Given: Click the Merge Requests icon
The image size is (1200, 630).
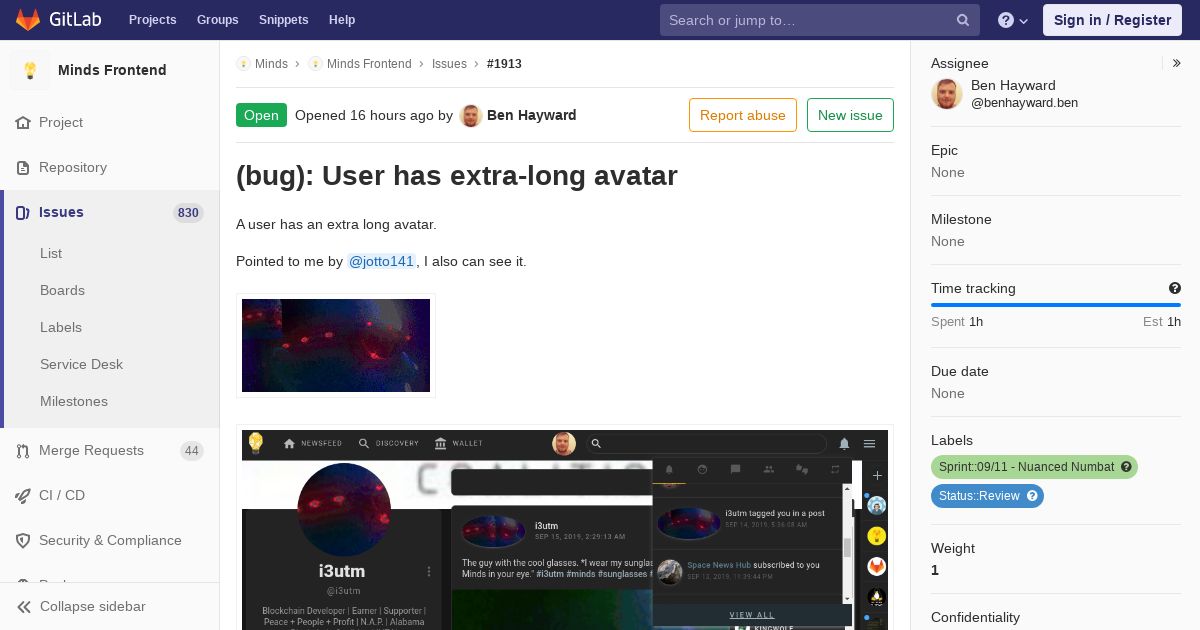Looking at the screenshot, I should point(23,451).
